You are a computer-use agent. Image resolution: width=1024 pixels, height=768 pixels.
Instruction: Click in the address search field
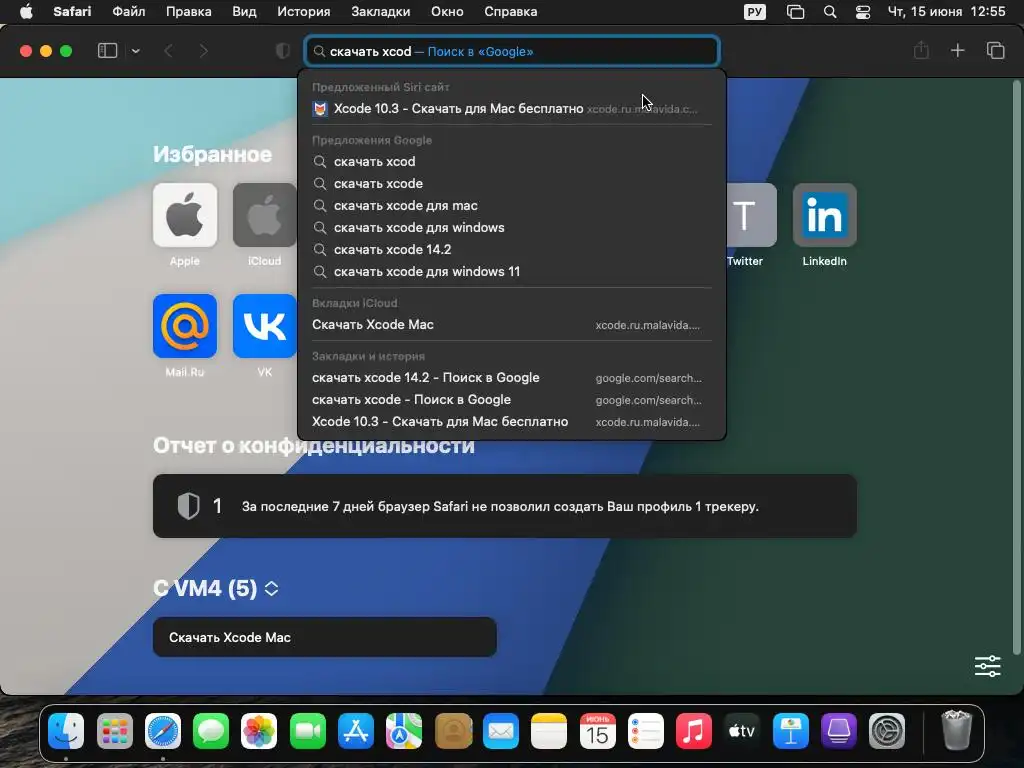[512, 51]
